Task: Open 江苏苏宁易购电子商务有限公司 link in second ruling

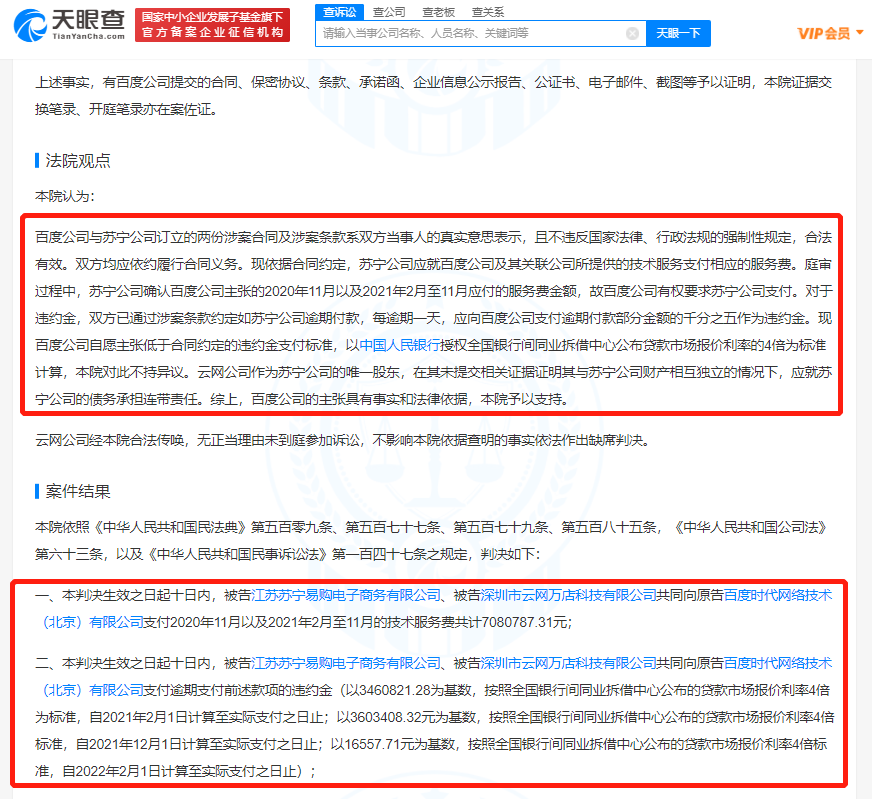Action: coord(346,663)
